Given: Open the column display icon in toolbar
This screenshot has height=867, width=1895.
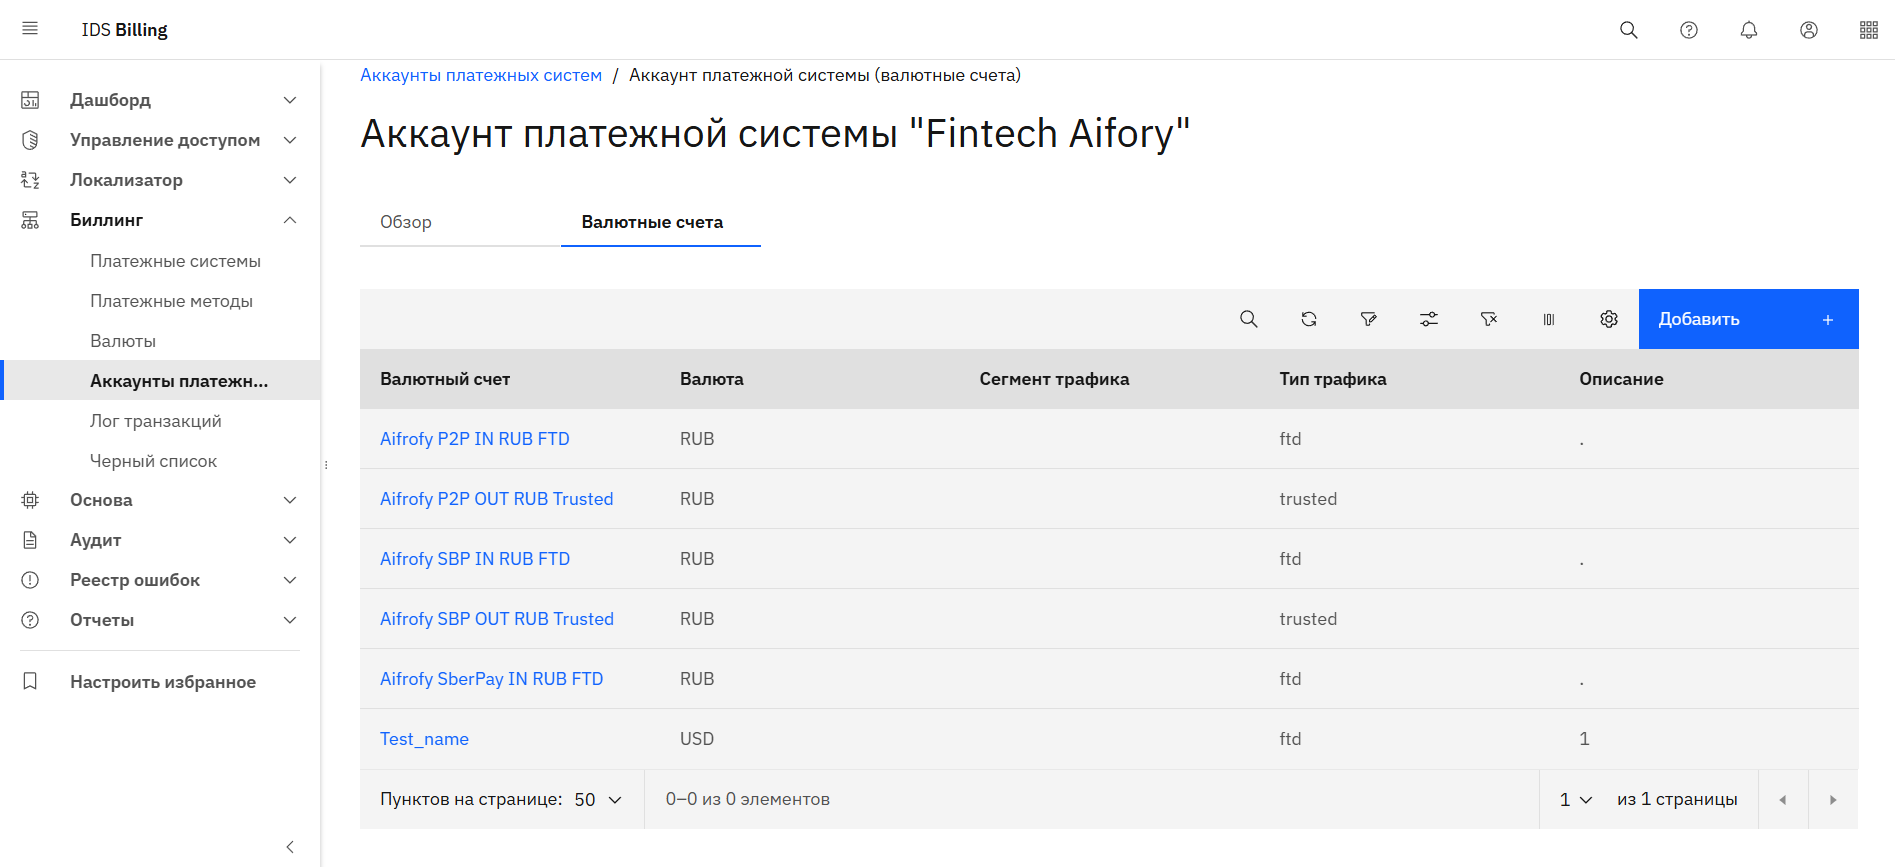Looking at the screenshot, I should [1548, 319].
